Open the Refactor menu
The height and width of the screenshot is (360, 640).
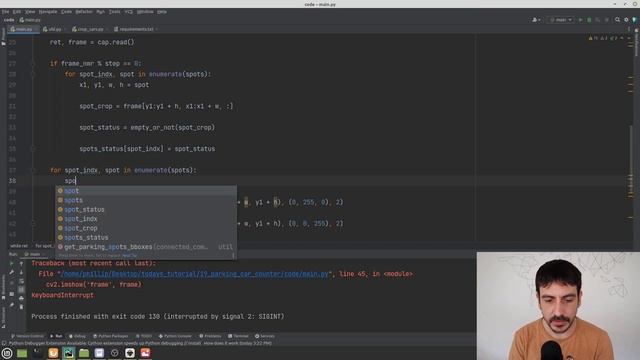tap(84, 11)
